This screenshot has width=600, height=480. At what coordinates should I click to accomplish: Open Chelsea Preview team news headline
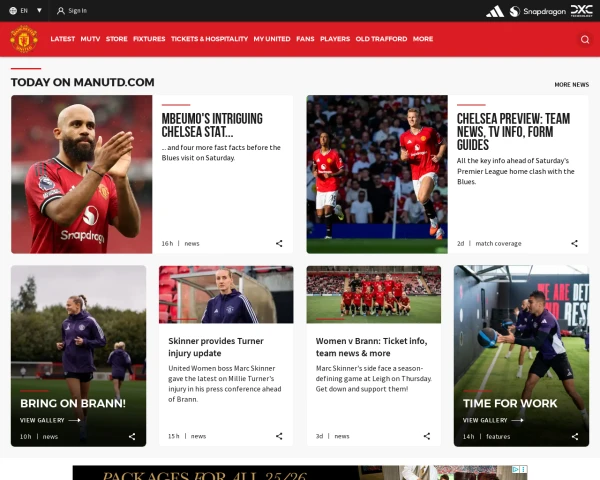[513, 132]
